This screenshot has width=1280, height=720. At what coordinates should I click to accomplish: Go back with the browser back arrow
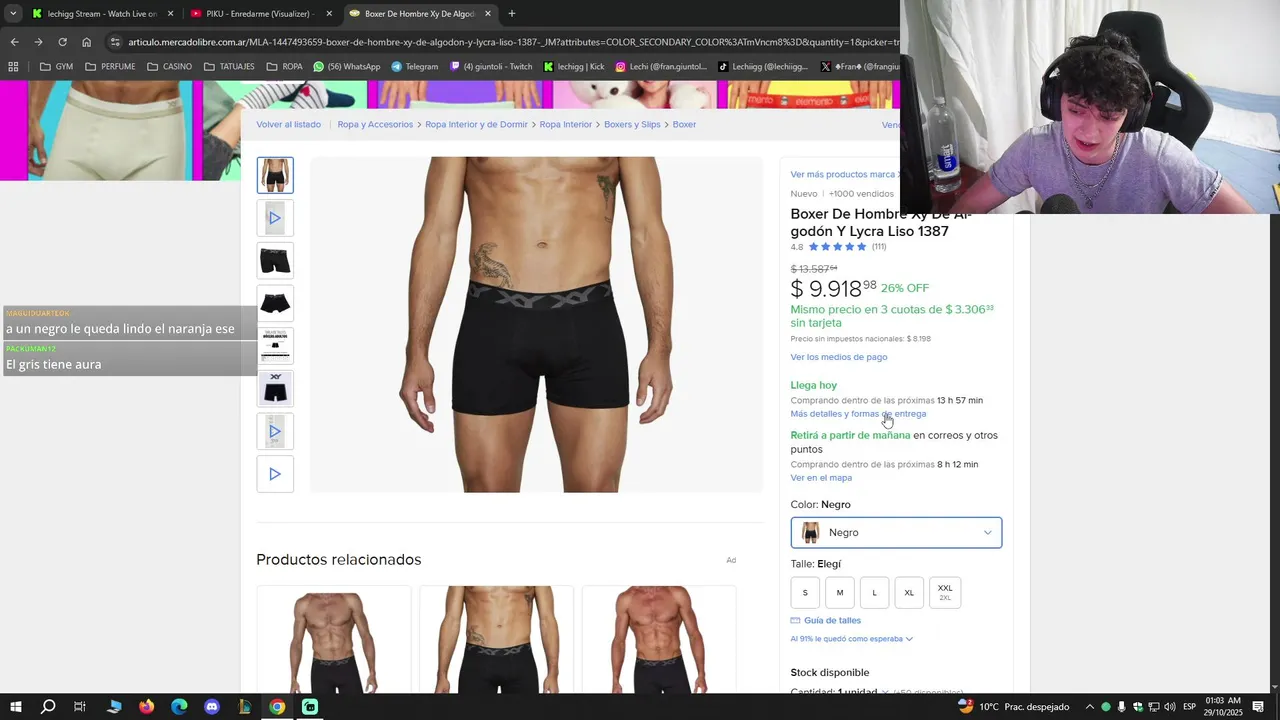coord(14,42)
